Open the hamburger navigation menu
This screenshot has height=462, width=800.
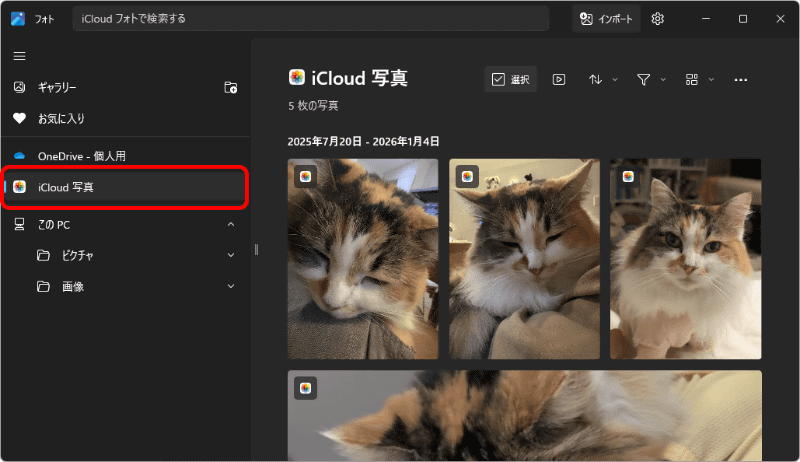coord(19,56)
